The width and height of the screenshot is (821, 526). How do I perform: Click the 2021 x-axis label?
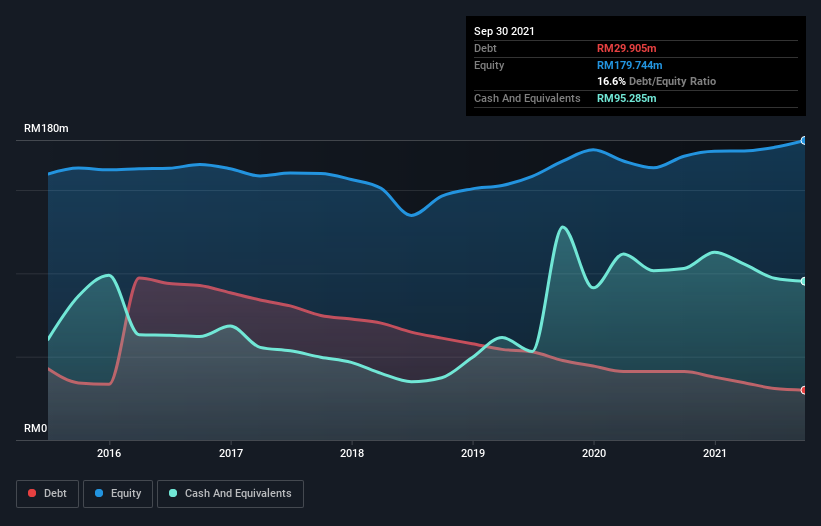pyautogui.click(x=715, y=453)
